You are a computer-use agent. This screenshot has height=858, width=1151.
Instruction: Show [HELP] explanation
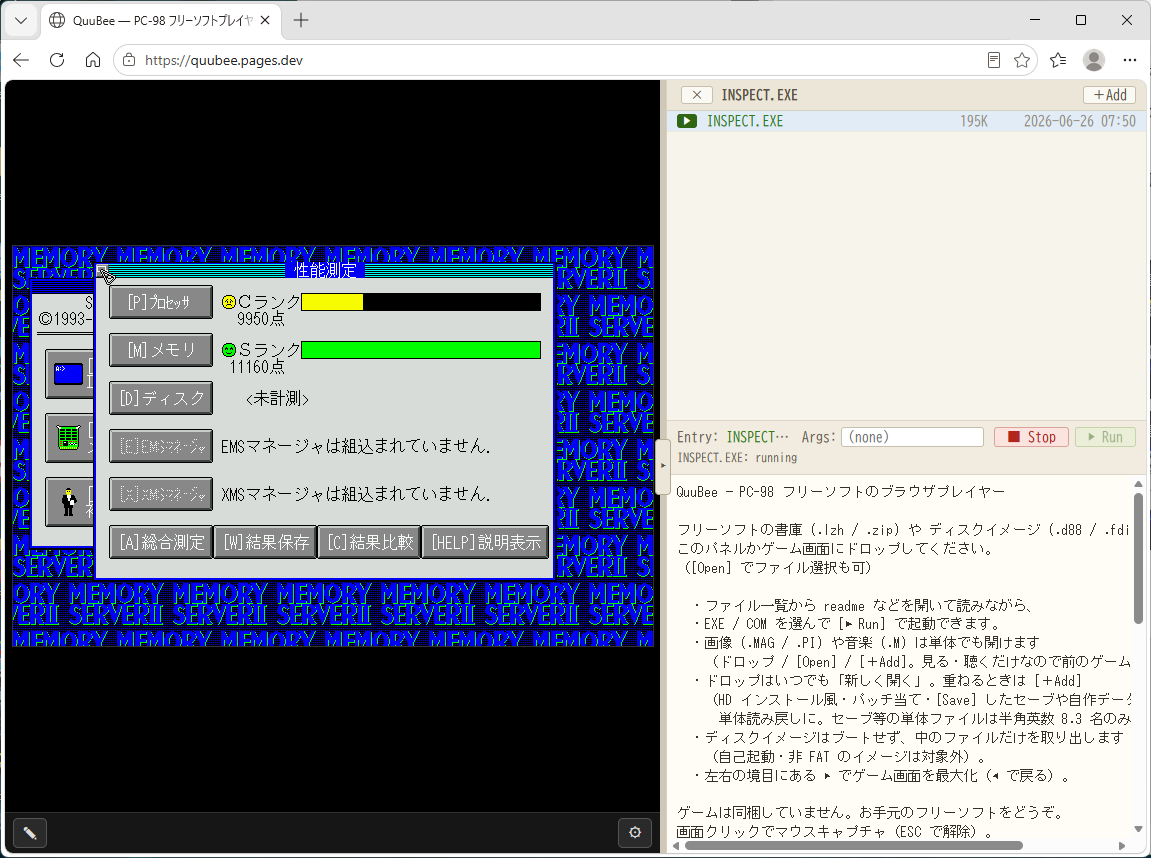tap(485, 542)
